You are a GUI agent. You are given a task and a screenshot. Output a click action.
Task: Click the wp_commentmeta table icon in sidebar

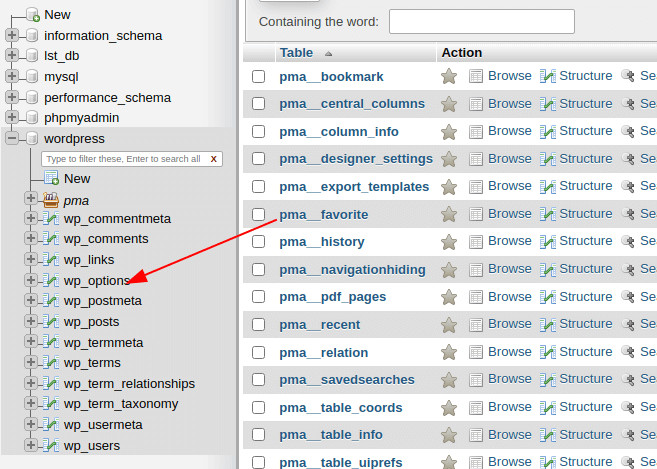[x=51, y=218]
